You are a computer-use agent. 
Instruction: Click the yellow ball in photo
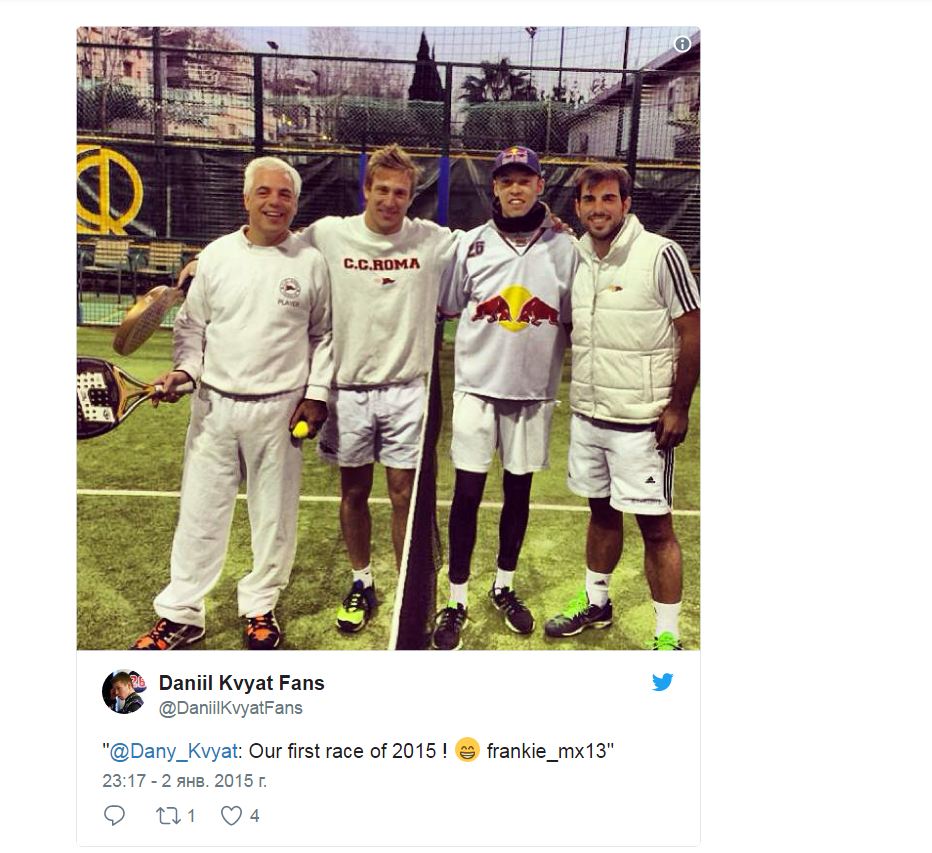click(301, 429)
